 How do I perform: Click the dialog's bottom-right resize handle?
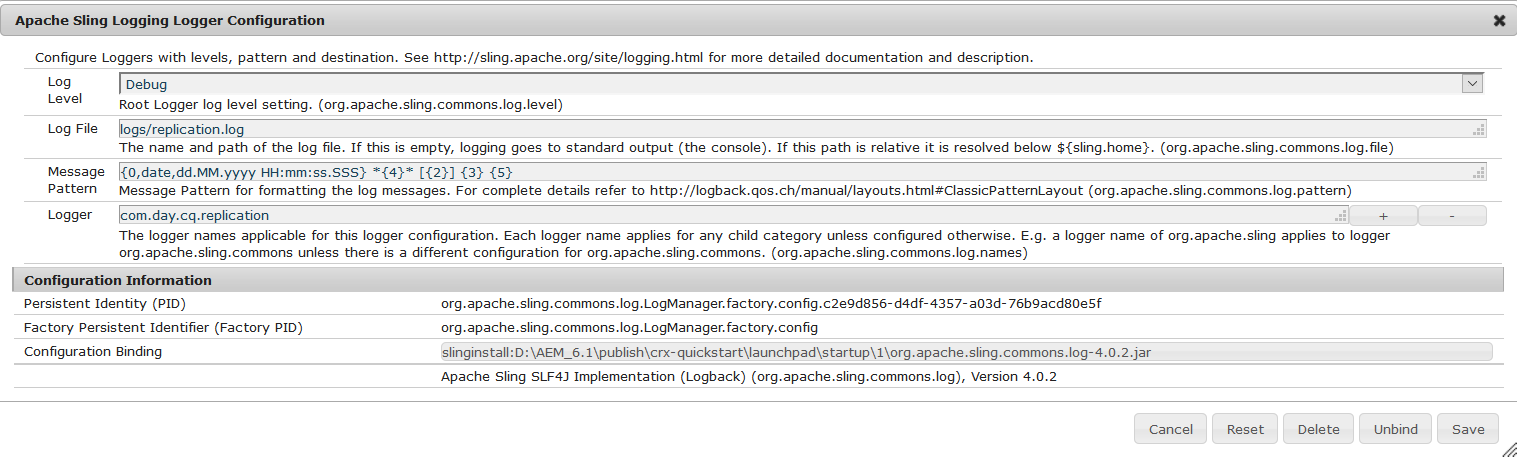coord(1509,450)
